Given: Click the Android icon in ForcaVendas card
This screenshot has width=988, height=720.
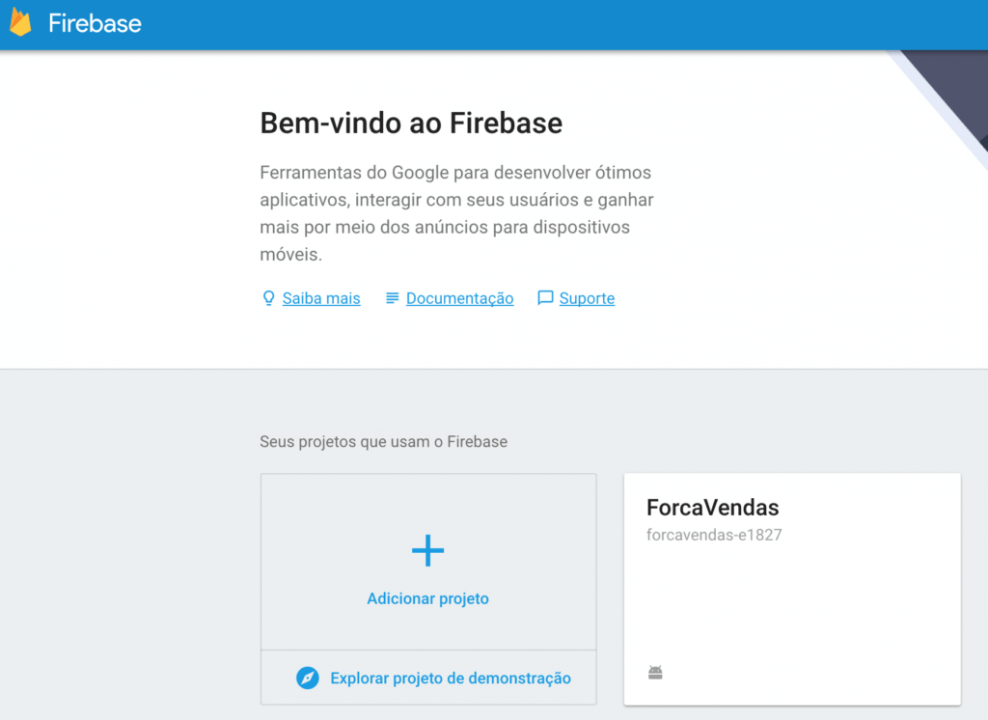Looking at the screenshot, I should click(x=655, y=673).
